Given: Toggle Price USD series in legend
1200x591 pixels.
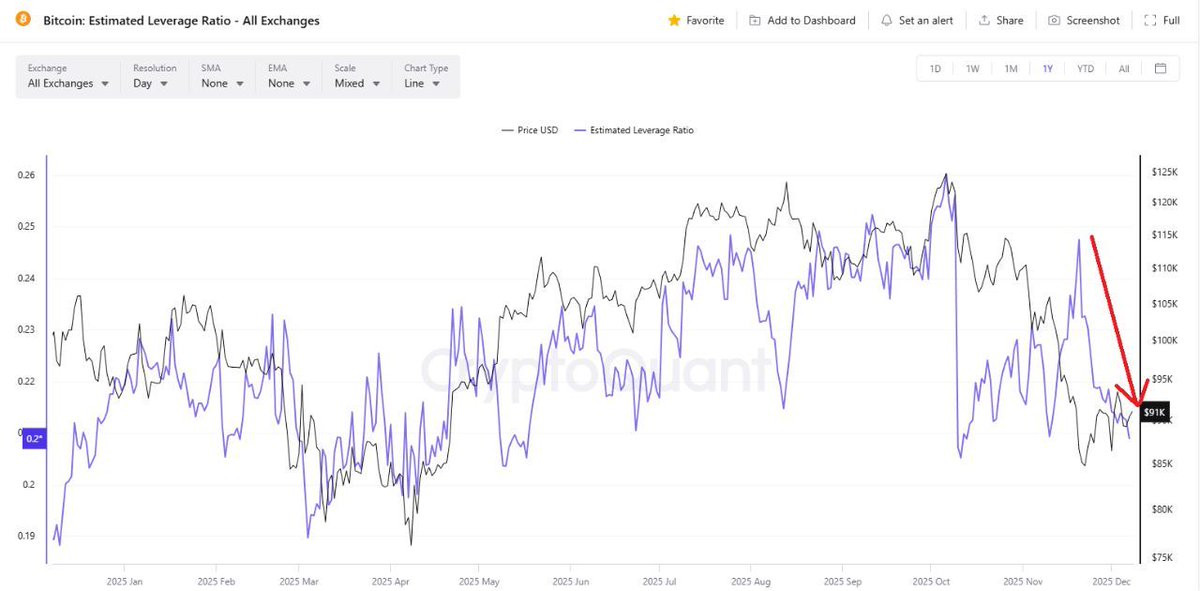Looking at the screenshot, I should [529, 130].
